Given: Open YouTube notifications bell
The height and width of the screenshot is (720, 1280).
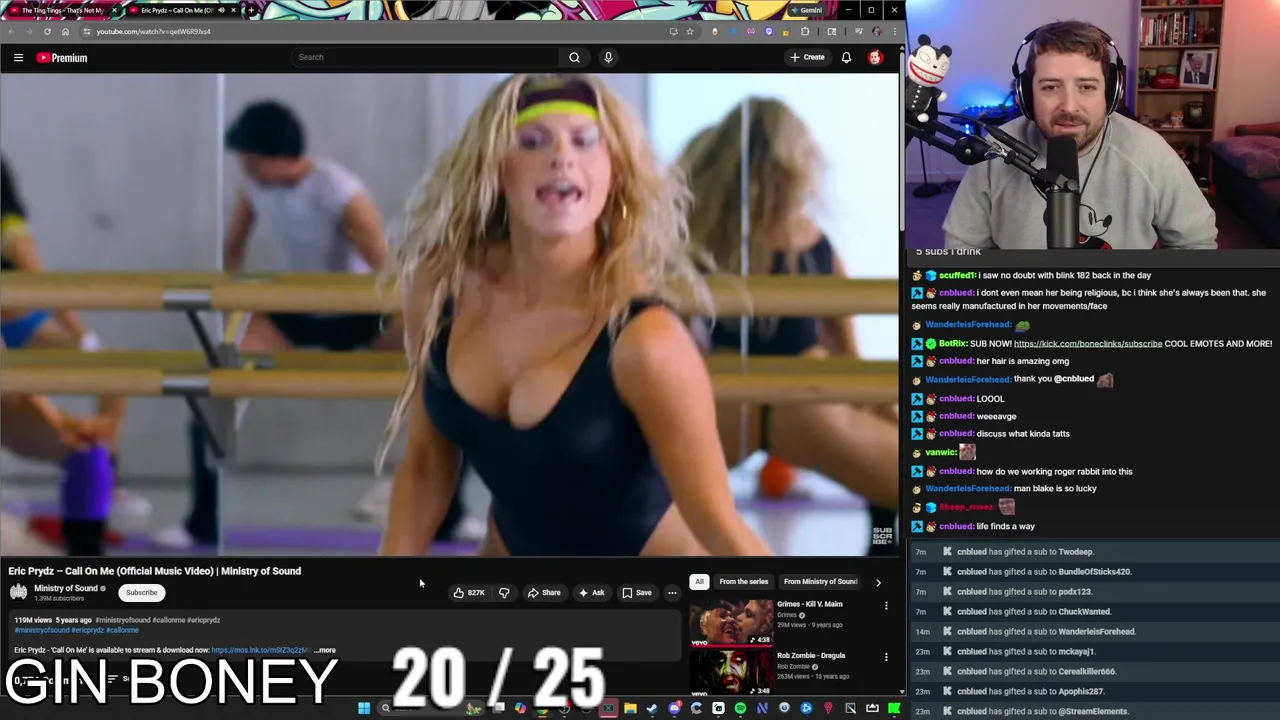Looking at the screenshot, I should click(846, 57).
